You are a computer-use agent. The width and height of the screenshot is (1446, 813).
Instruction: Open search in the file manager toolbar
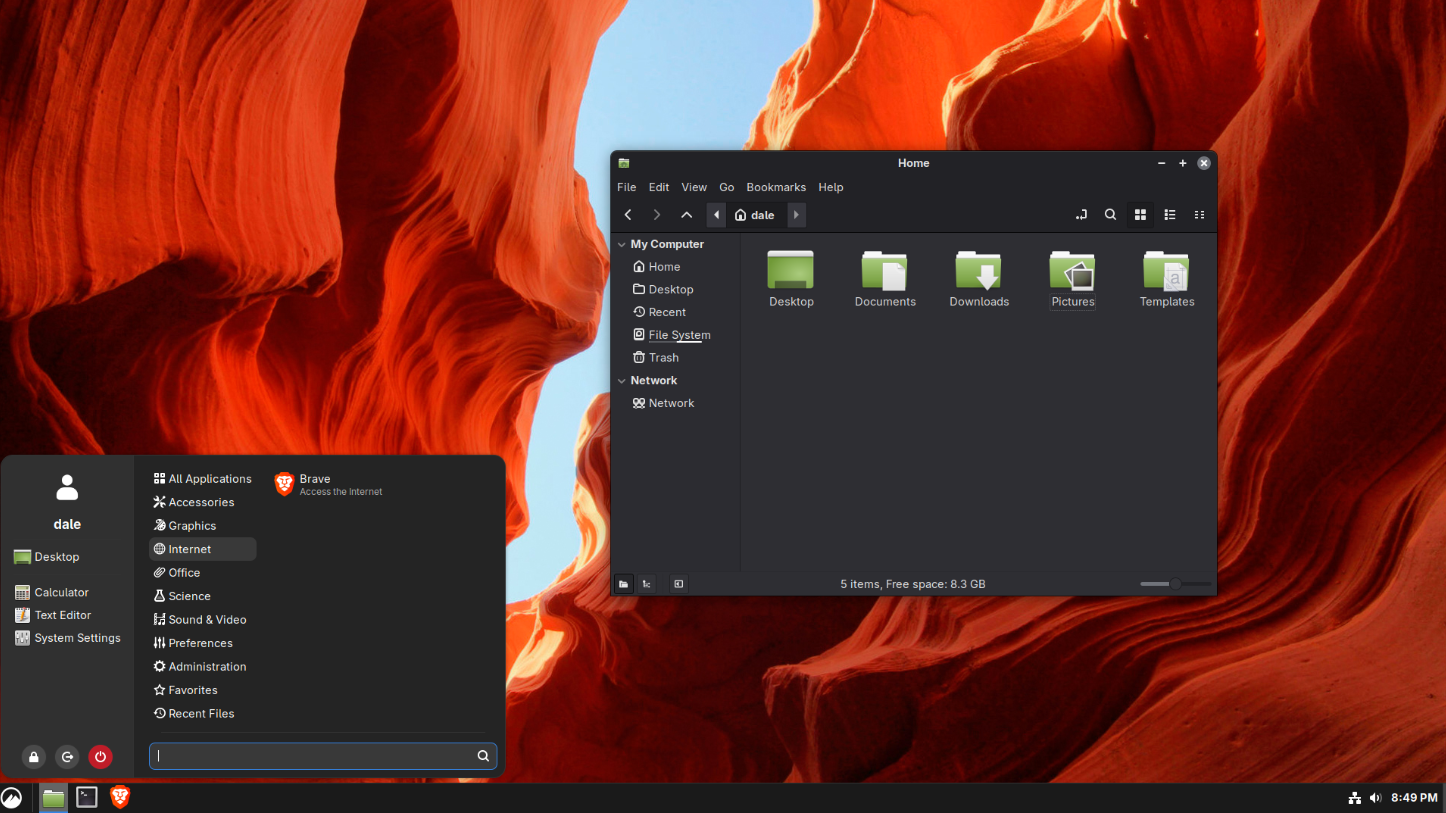[1110, 215]
